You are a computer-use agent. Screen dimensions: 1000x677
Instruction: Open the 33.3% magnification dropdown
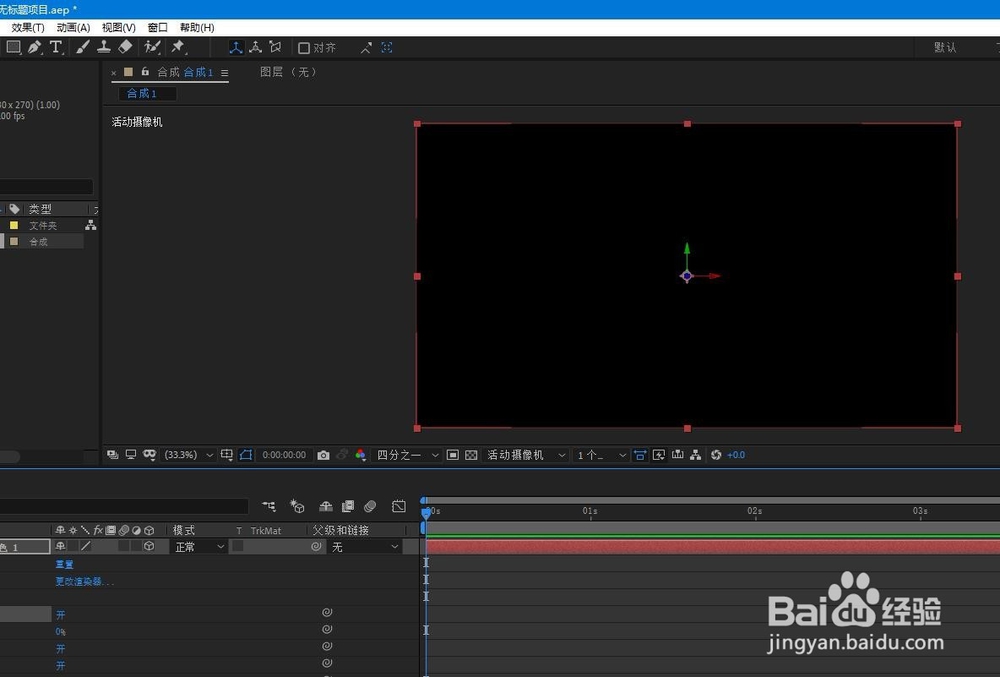coord(189,455)
